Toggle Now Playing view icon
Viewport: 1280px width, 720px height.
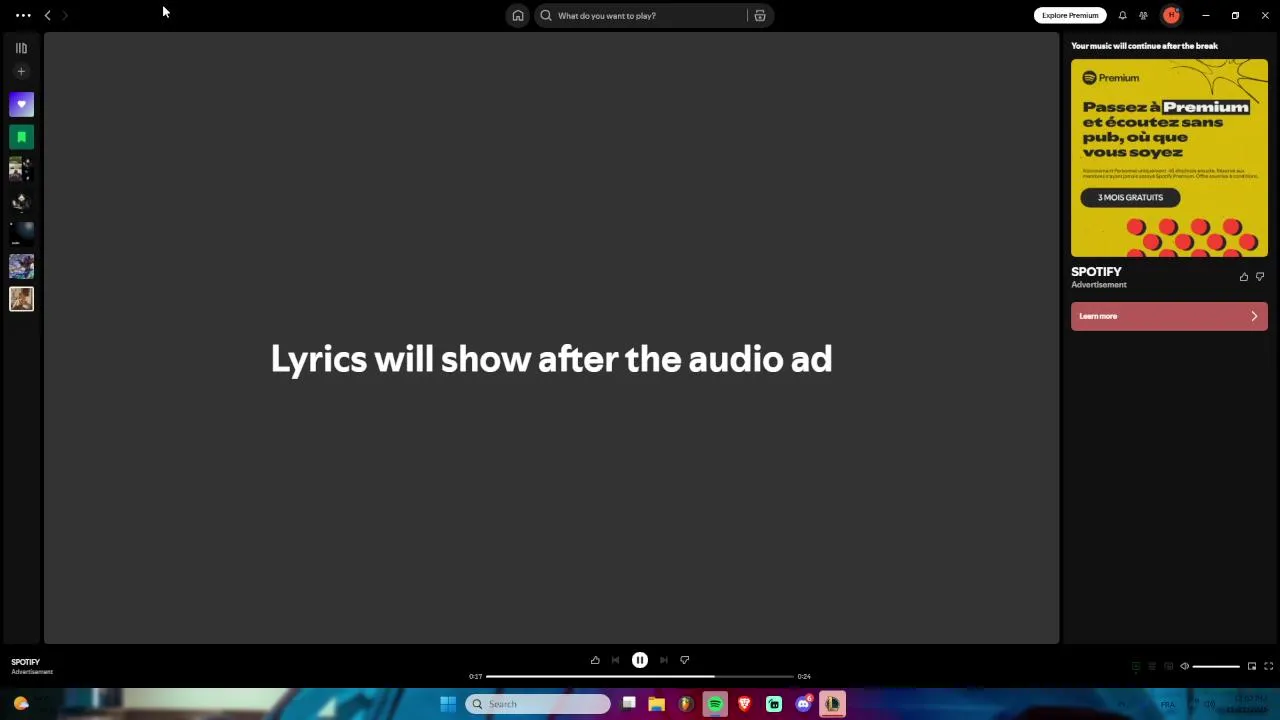point(1135,666)
